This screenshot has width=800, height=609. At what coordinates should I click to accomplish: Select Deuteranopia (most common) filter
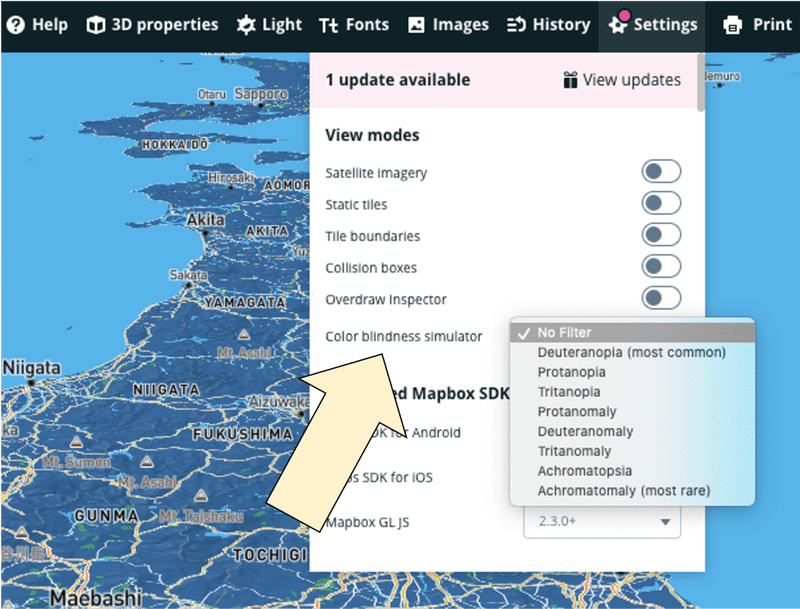pos(630,351)
